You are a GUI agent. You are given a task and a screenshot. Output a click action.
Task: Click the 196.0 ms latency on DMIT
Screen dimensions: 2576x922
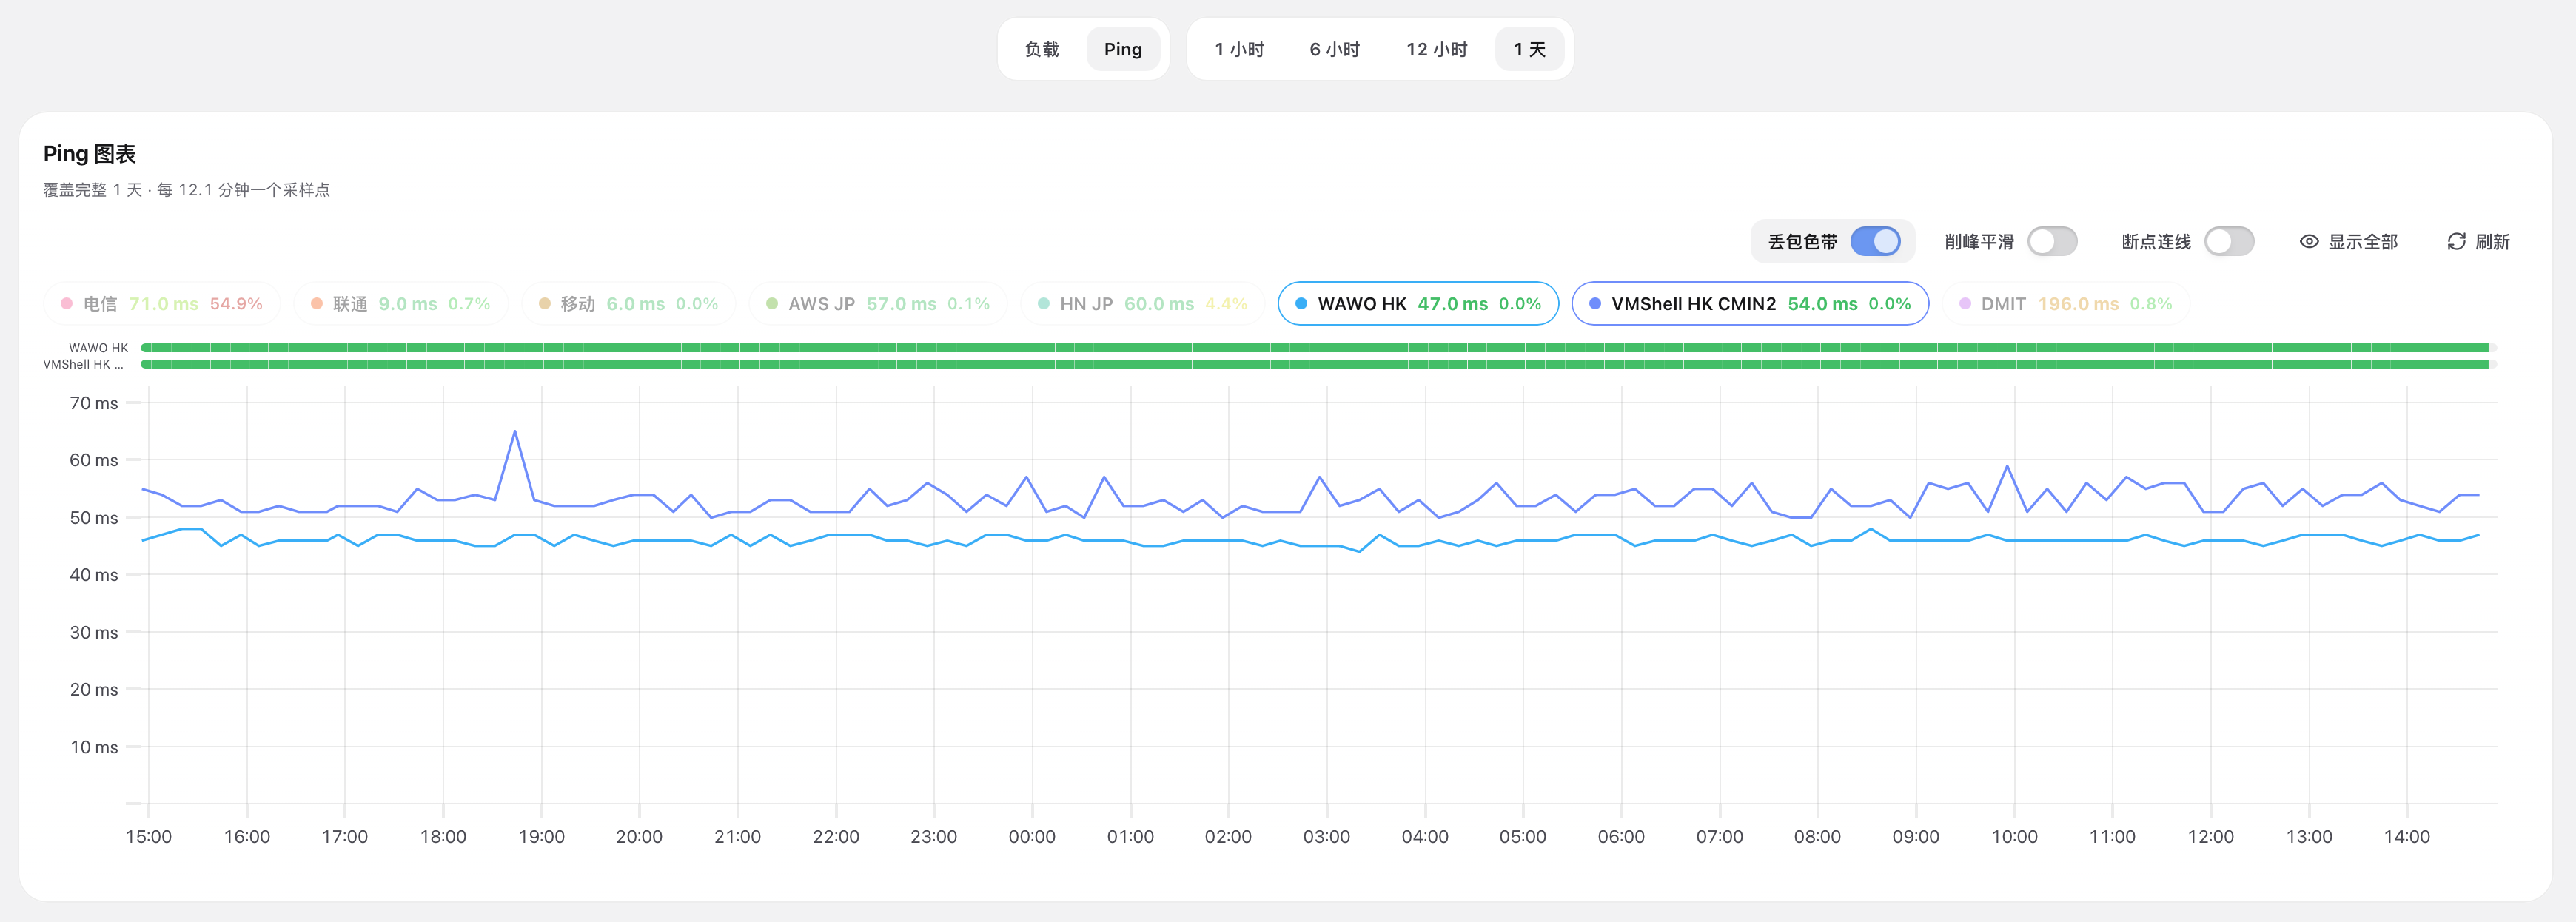(2078, 304)
